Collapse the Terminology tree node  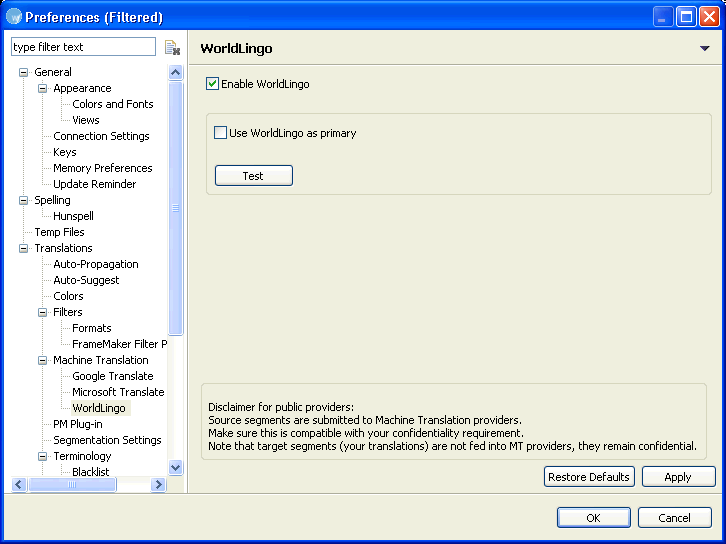click(42, 456)
